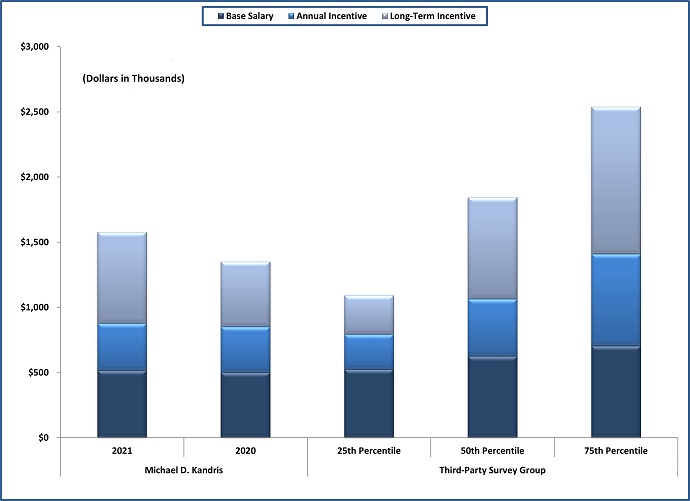Viewport: 690px width, 501px height.
Task: Click the Michael D. Kandris group label
Action: coord(183,470)
